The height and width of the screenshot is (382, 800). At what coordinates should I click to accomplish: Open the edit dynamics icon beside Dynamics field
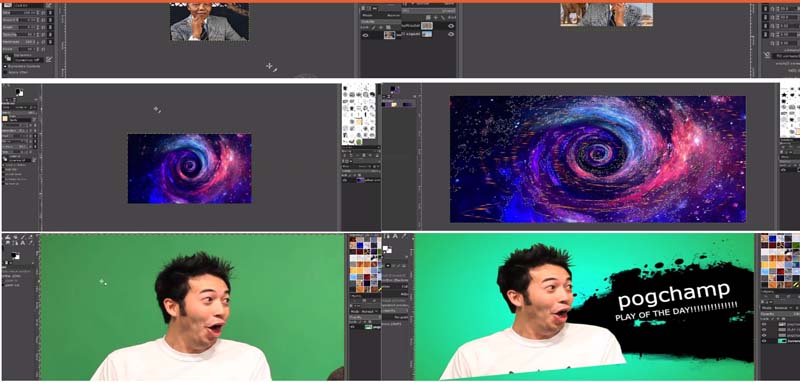pyautogui.click(x=49, y=59)
